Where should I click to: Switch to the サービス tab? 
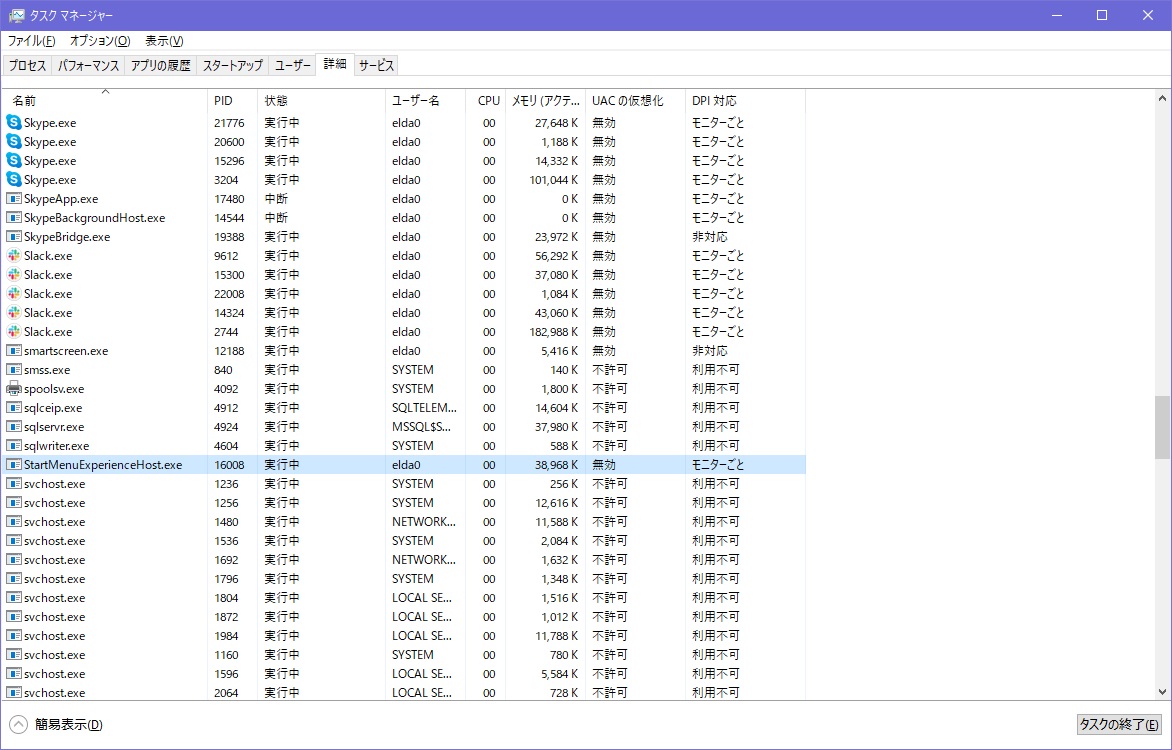(x=376, y=65)
